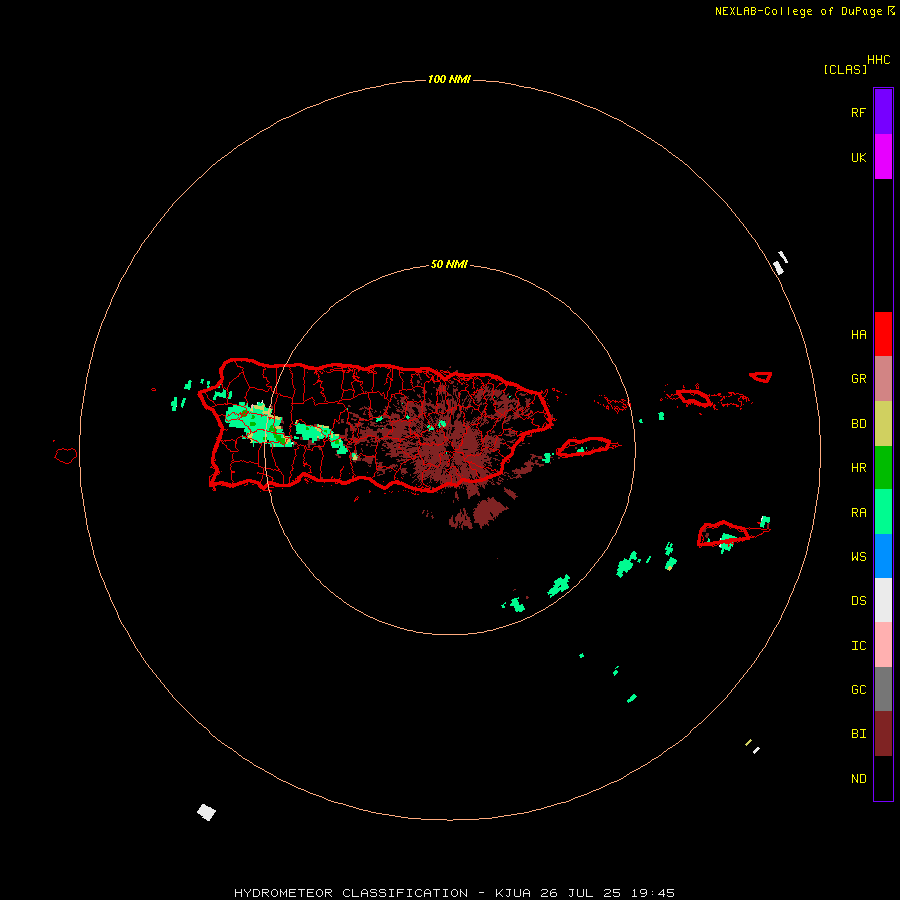Click the 19:45 timestamp in footer
900x900 pixels.
[x=653, y=893]
